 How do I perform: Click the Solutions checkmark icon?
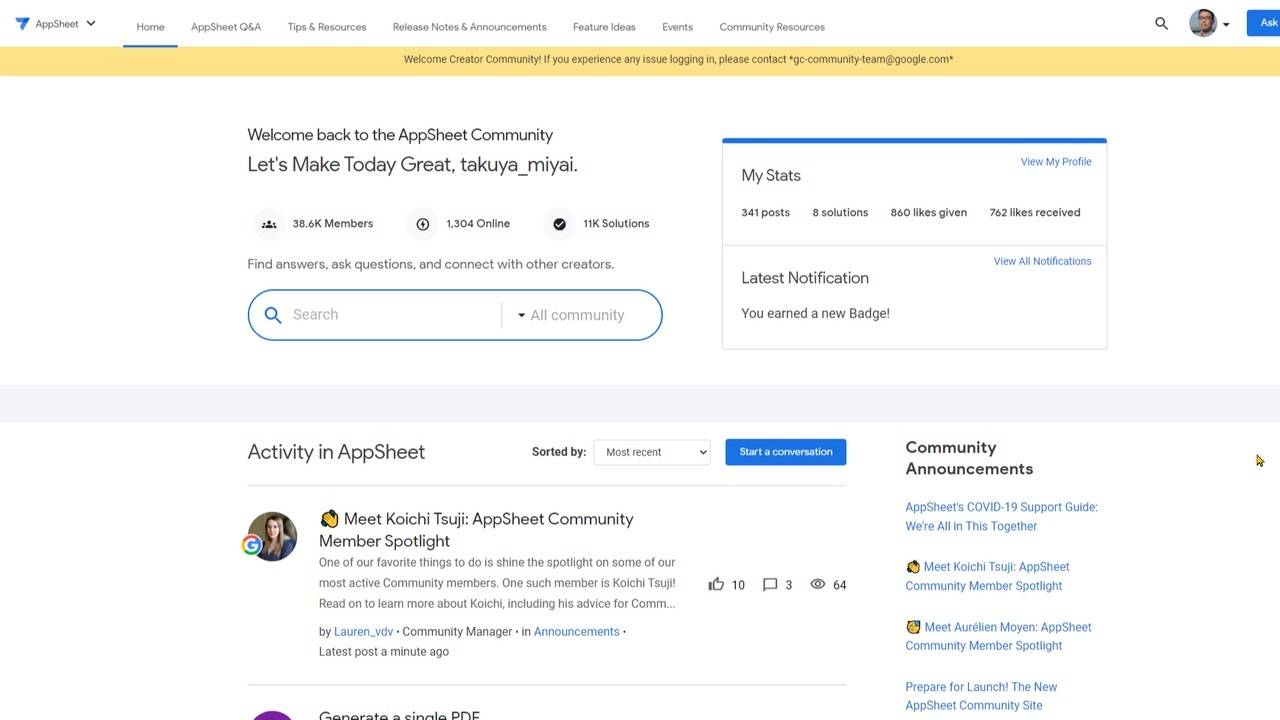[x=559, y=223]
